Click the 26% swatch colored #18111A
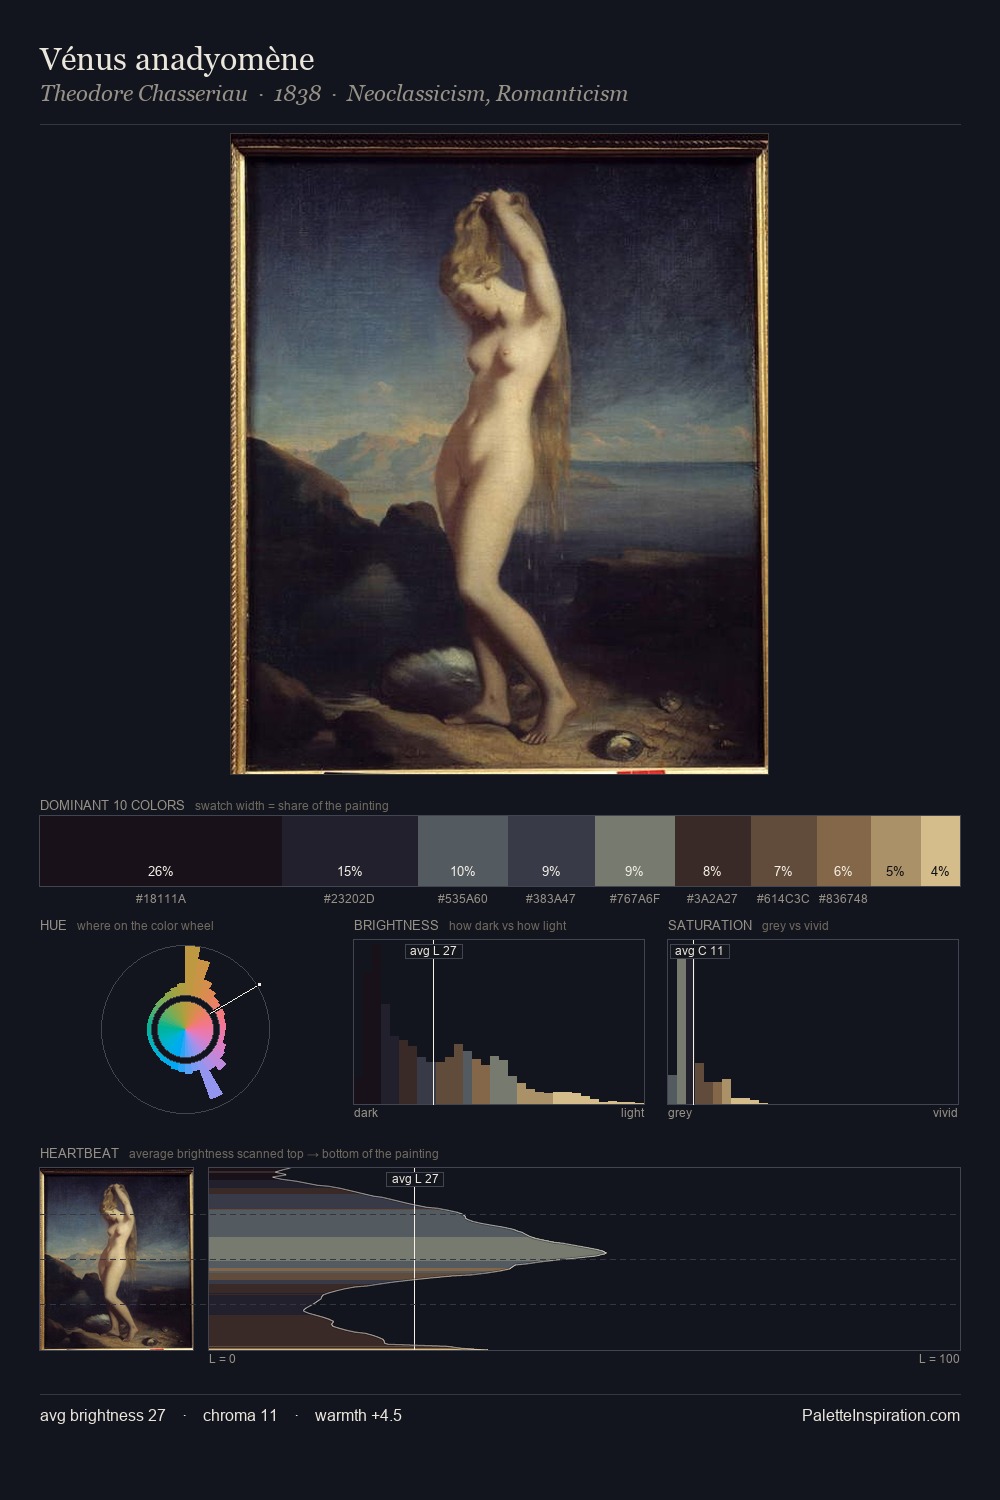Image resolution: width=1000 pixels, height=1500 pixels. click(x=160, y=851)
